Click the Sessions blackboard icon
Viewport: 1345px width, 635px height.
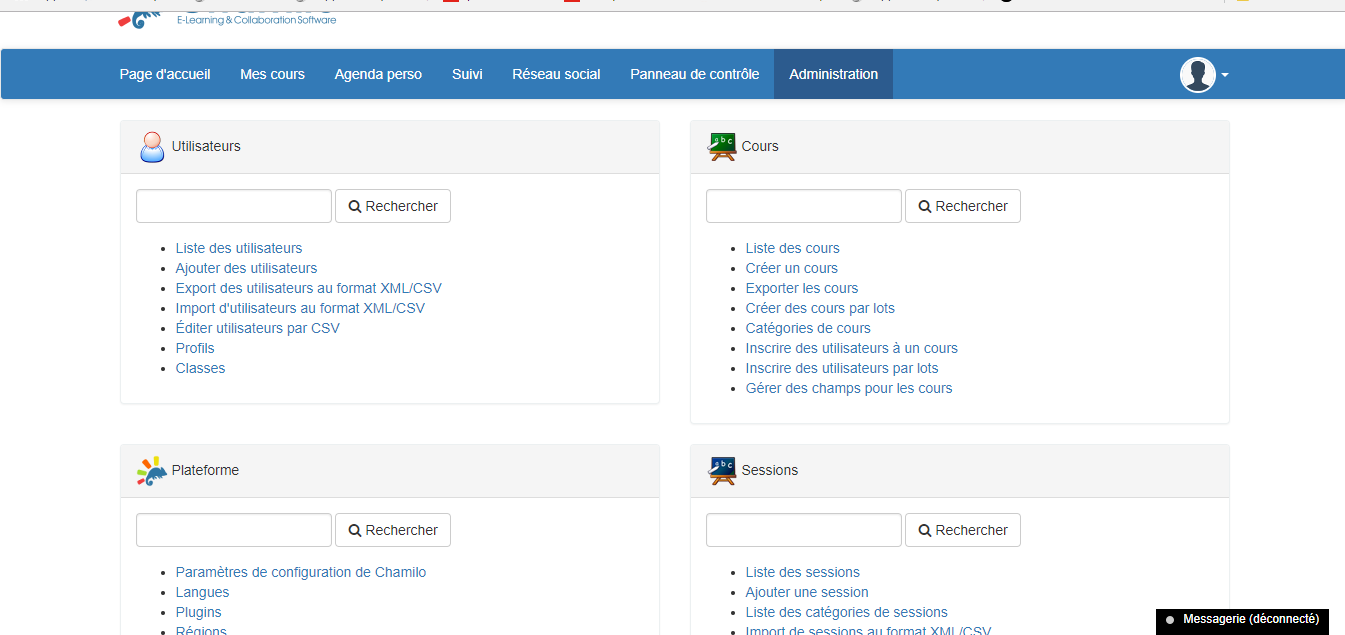click(x=721, y=471)
